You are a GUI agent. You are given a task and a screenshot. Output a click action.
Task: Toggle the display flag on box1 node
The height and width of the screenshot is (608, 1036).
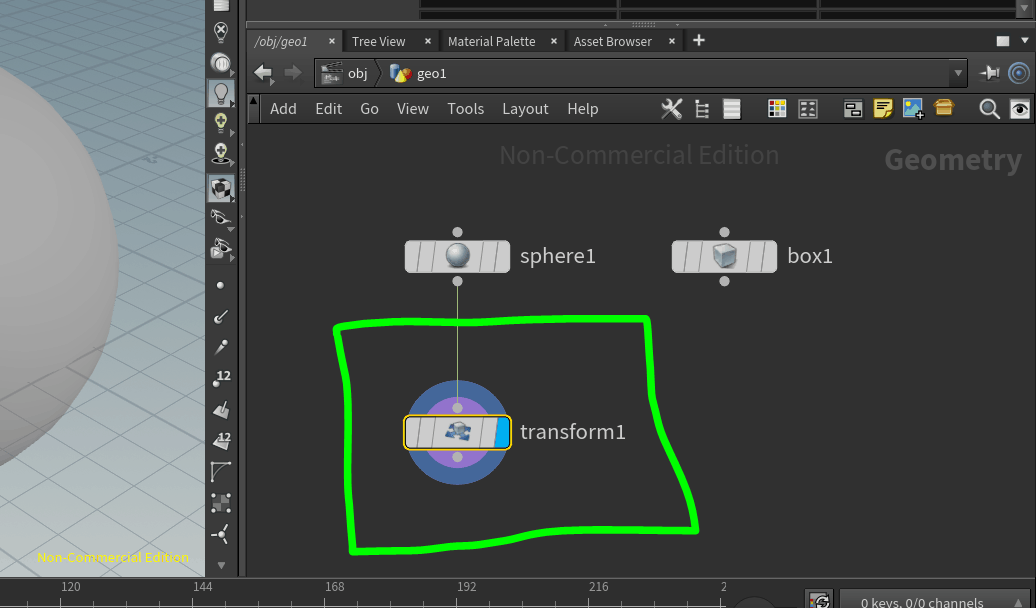pos(770,256)
